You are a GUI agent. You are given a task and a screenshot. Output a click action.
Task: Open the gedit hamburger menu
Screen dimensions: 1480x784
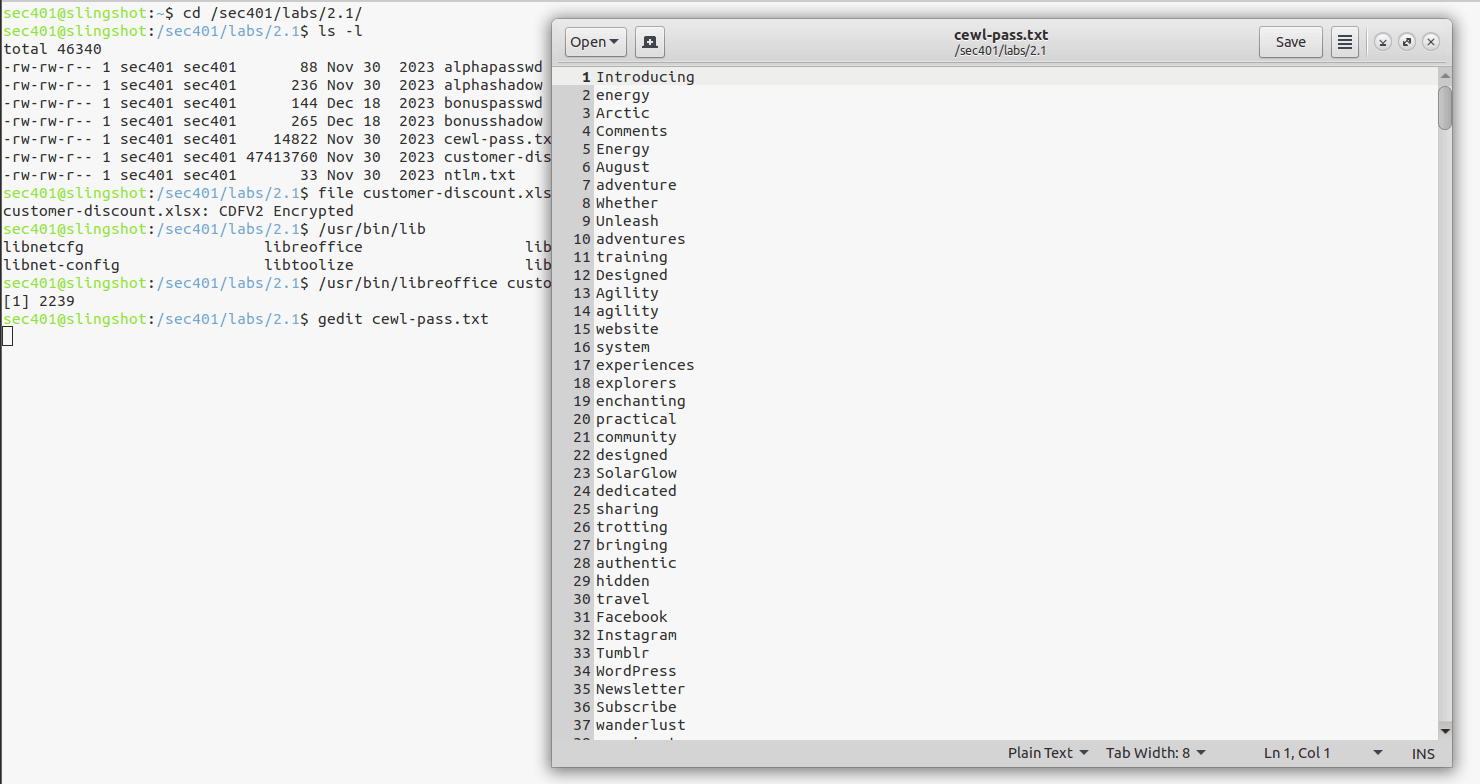click(1344, 41)
